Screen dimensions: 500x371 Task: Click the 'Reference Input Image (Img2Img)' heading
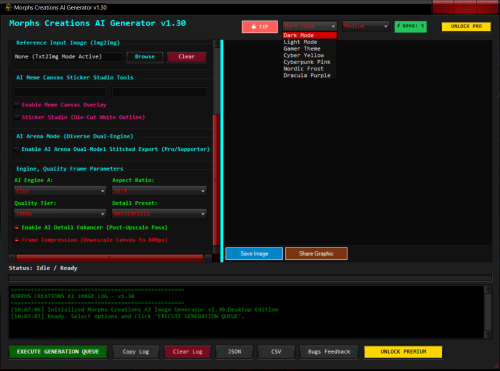coord(68,43)
